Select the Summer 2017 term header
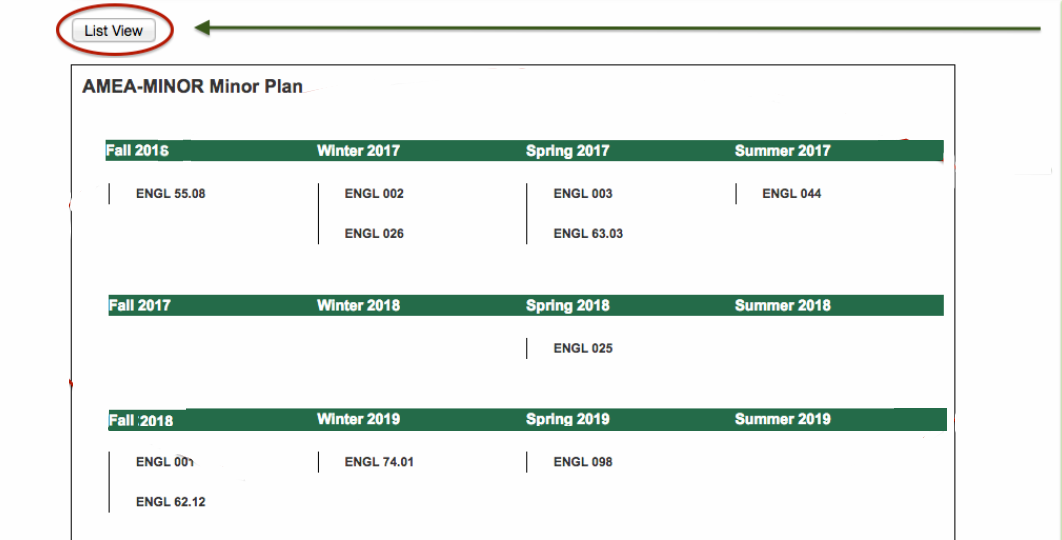 (x=782, y=151)
